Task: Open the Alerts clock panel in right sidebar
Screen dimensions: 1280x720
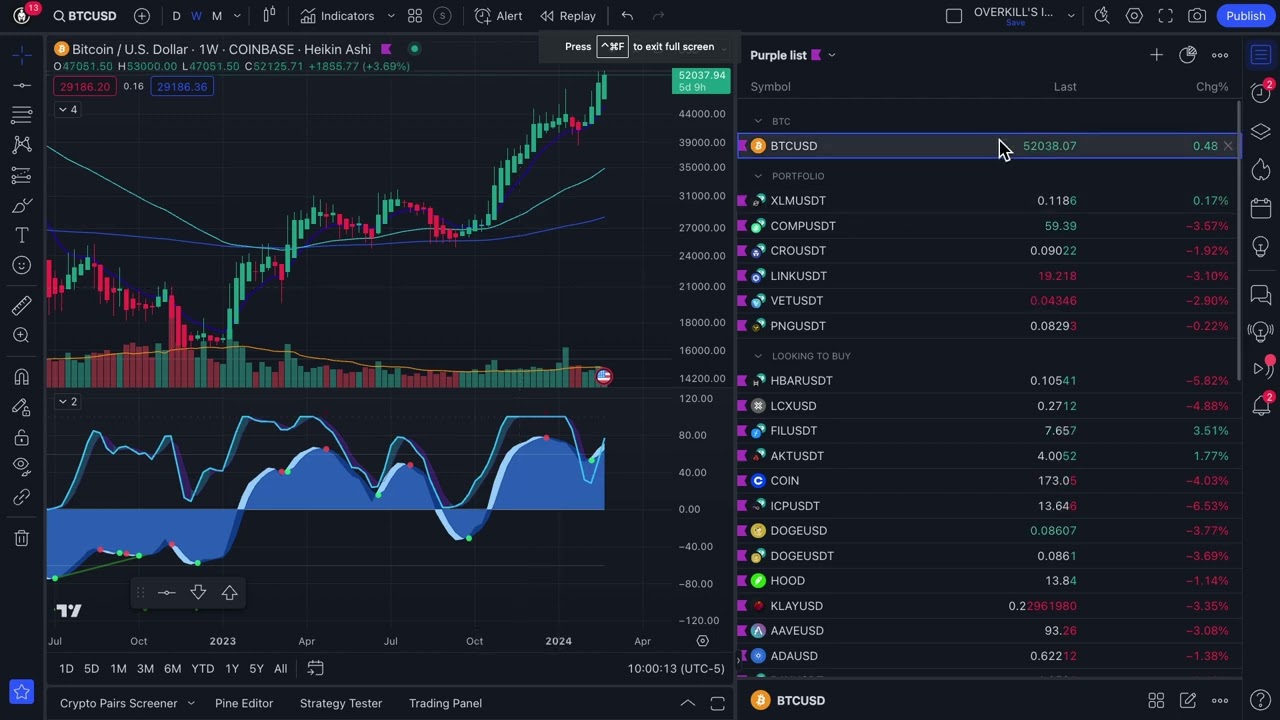Action: tap(1261, 93)
